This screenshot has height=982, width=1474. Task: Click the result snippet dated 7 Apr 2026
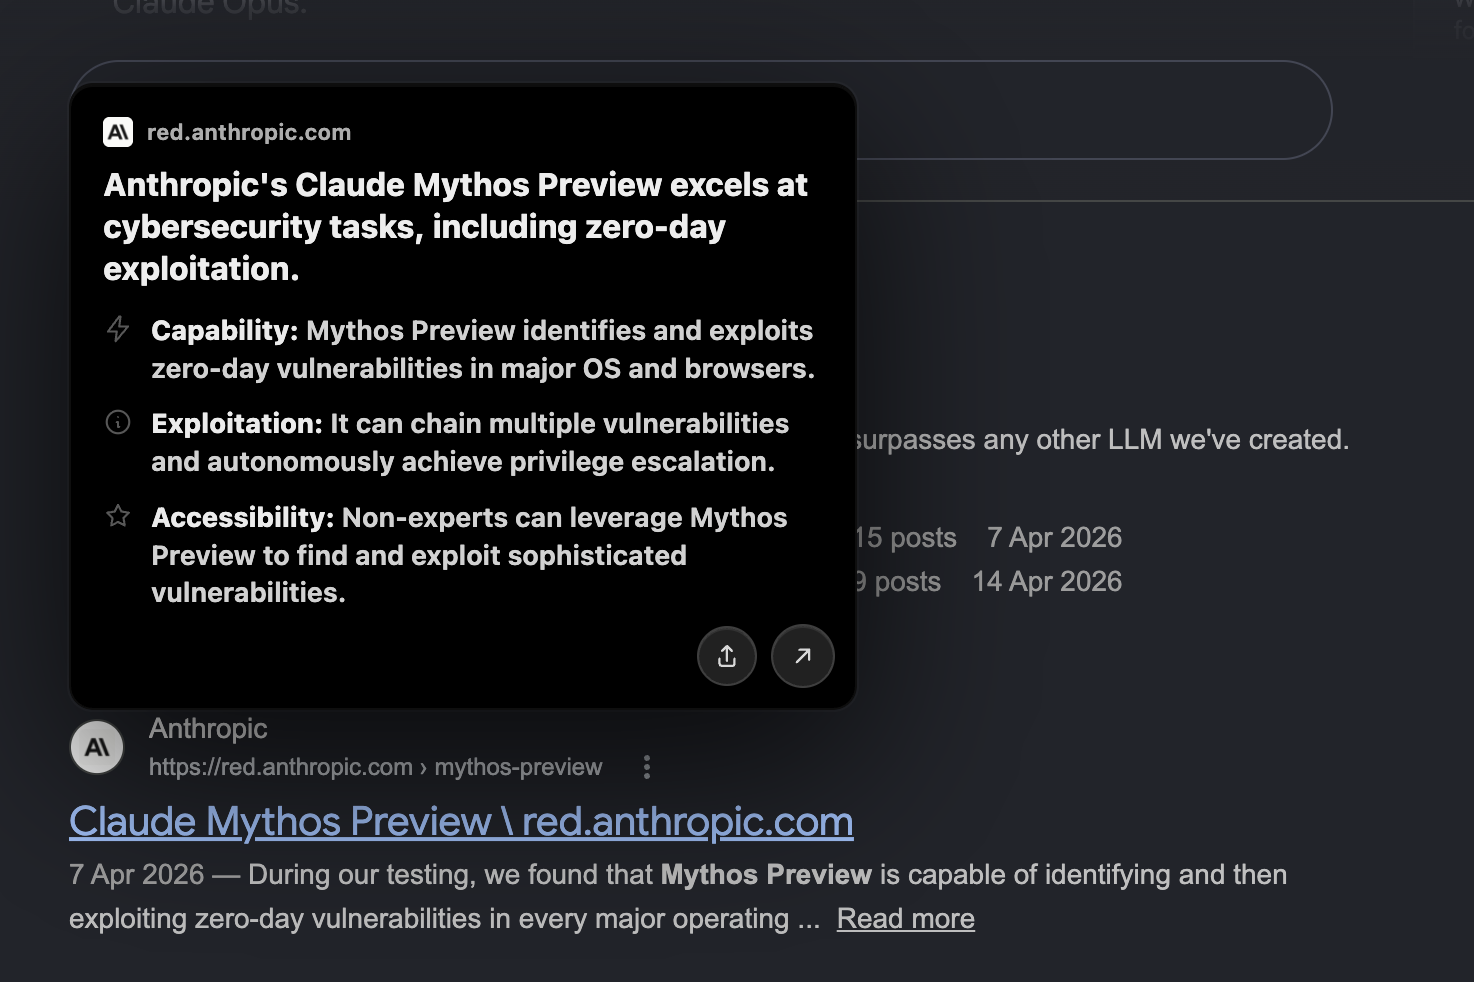(678, 896)
